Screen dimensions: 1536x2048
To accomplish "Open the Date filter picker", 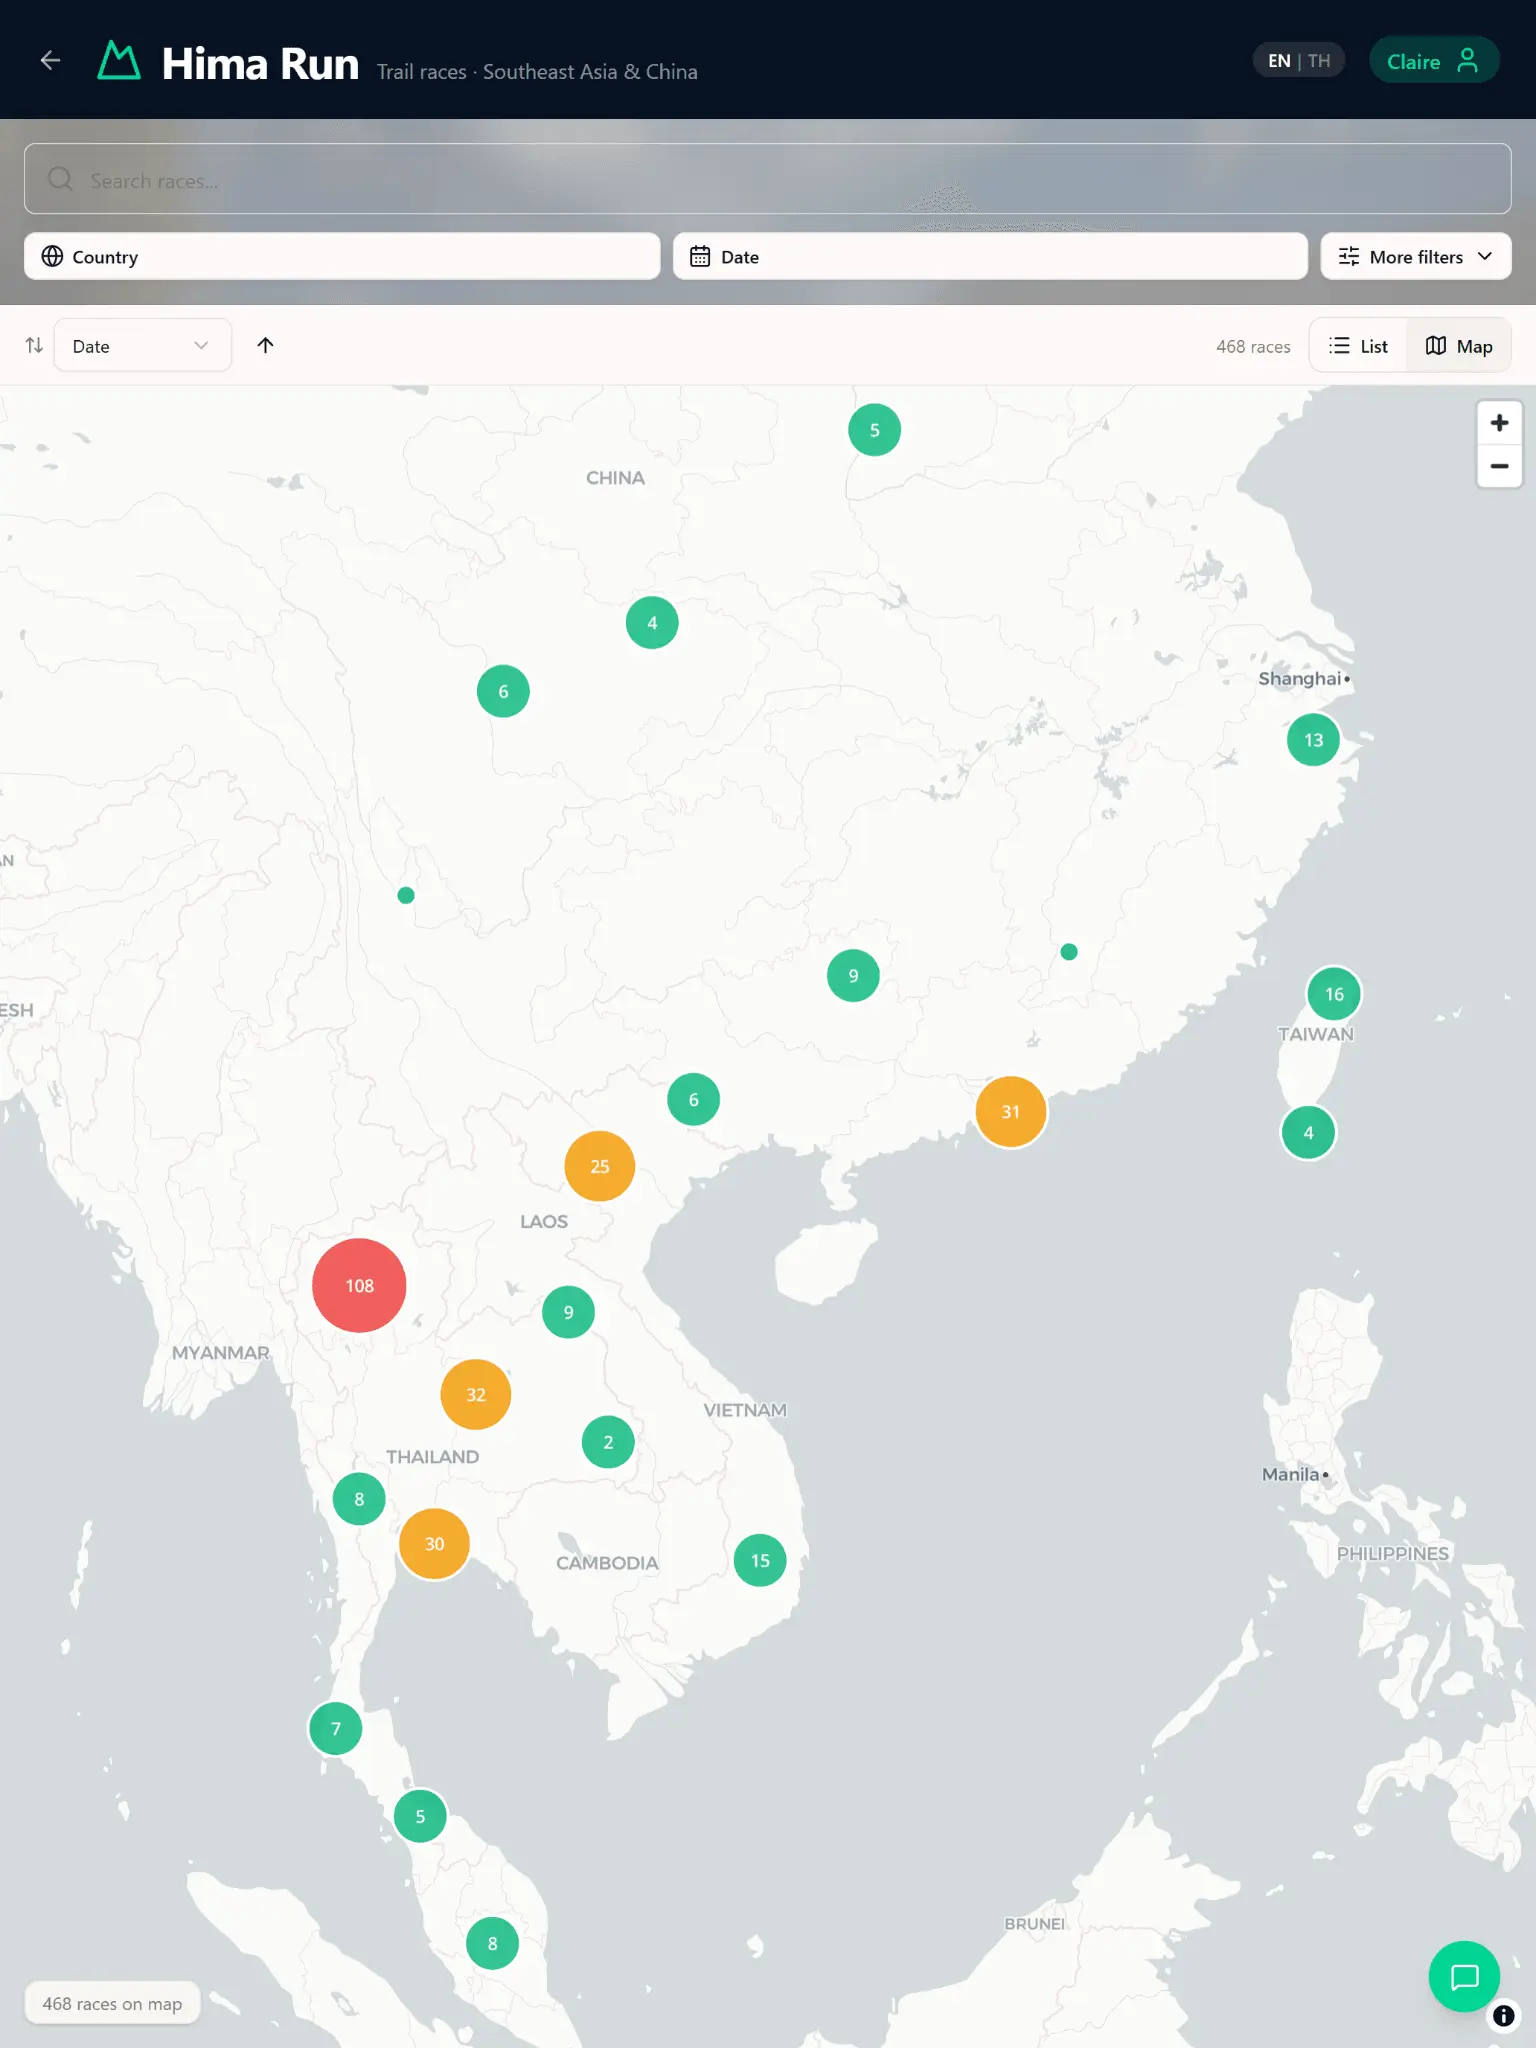I will 990,257.
